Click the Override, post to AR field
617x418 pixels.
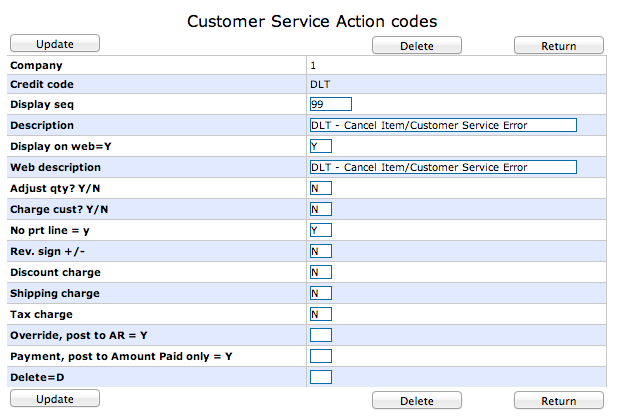coord(320,335)
